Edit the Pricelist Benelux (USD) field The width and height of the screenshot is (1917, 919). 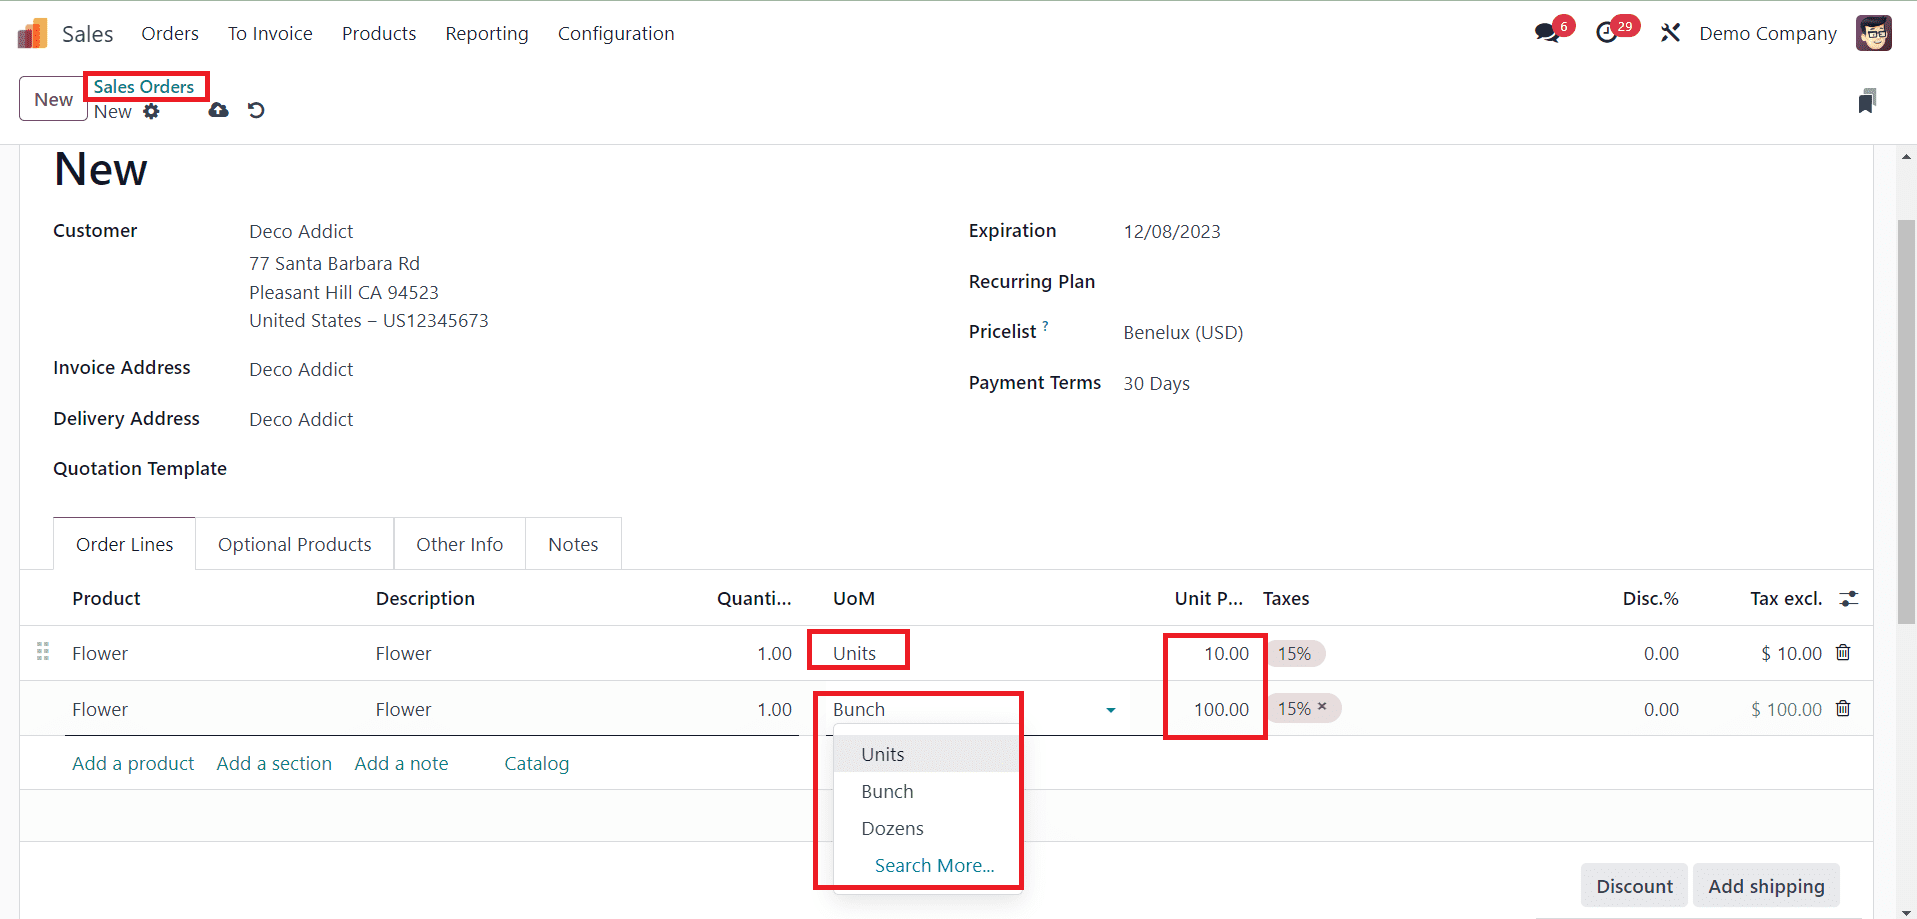tap(1183, 332)
